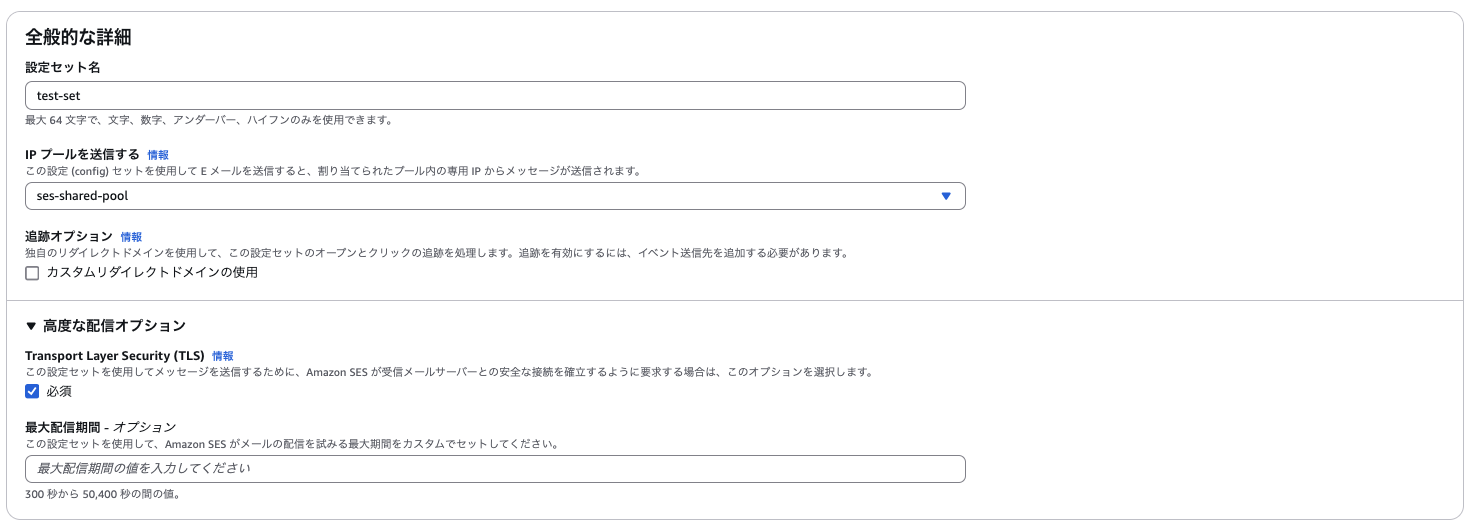
Task: Collapse the 高度な配信オプション triangle
Action: 31,326
